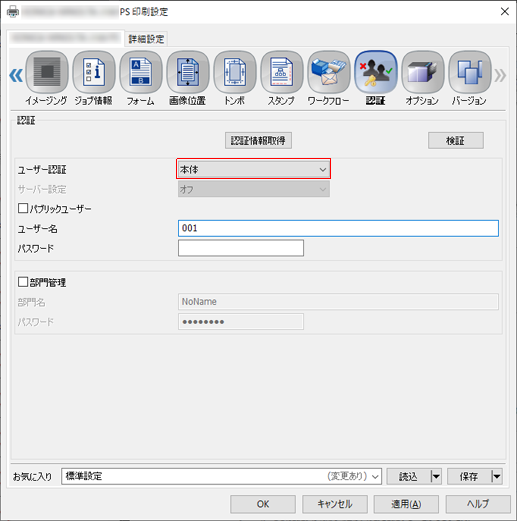This screenshot has height=521, width=517.
Task: Toggle the パブリックユーザー checkbox
Action: [x=23, y=208]
